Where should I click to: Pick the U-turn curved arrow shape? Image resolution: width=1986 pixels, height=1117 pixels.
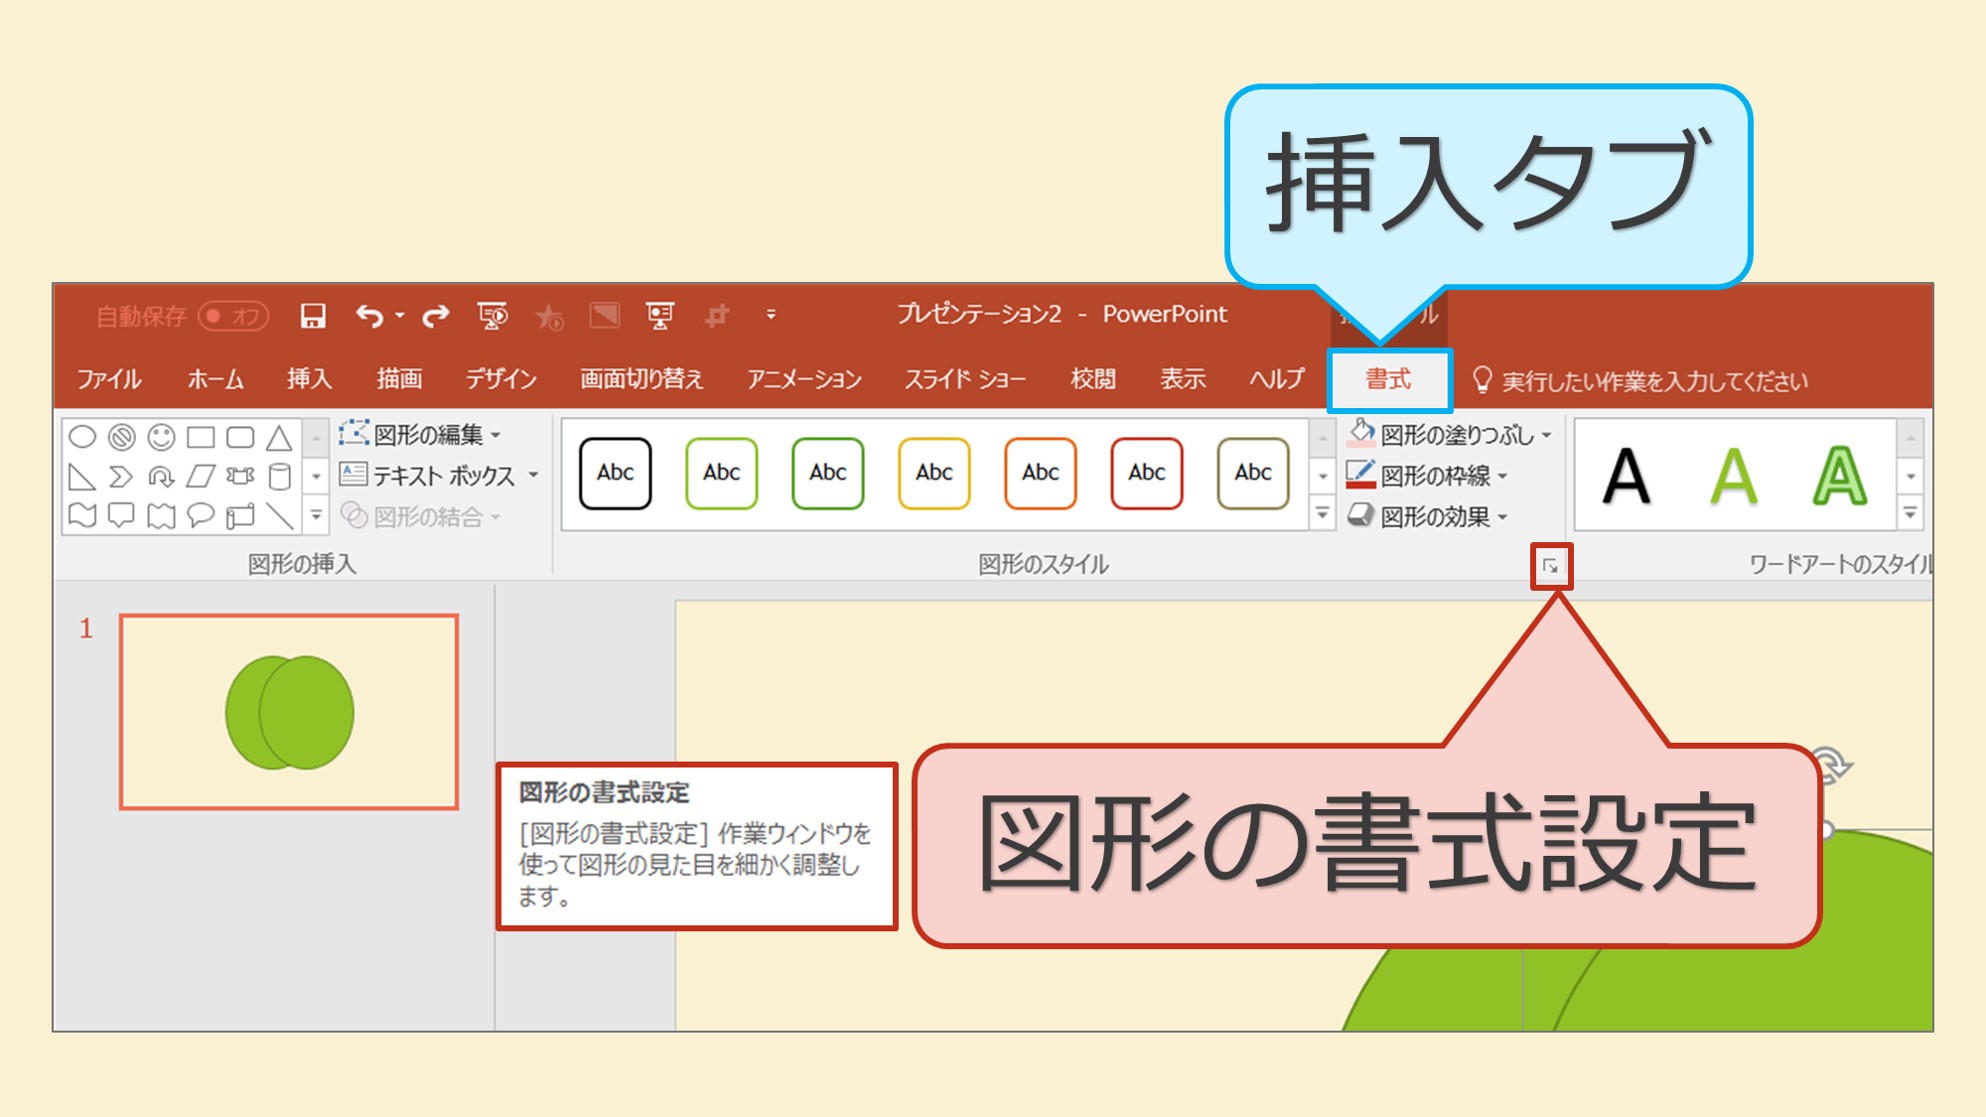[x=161, y=477]
